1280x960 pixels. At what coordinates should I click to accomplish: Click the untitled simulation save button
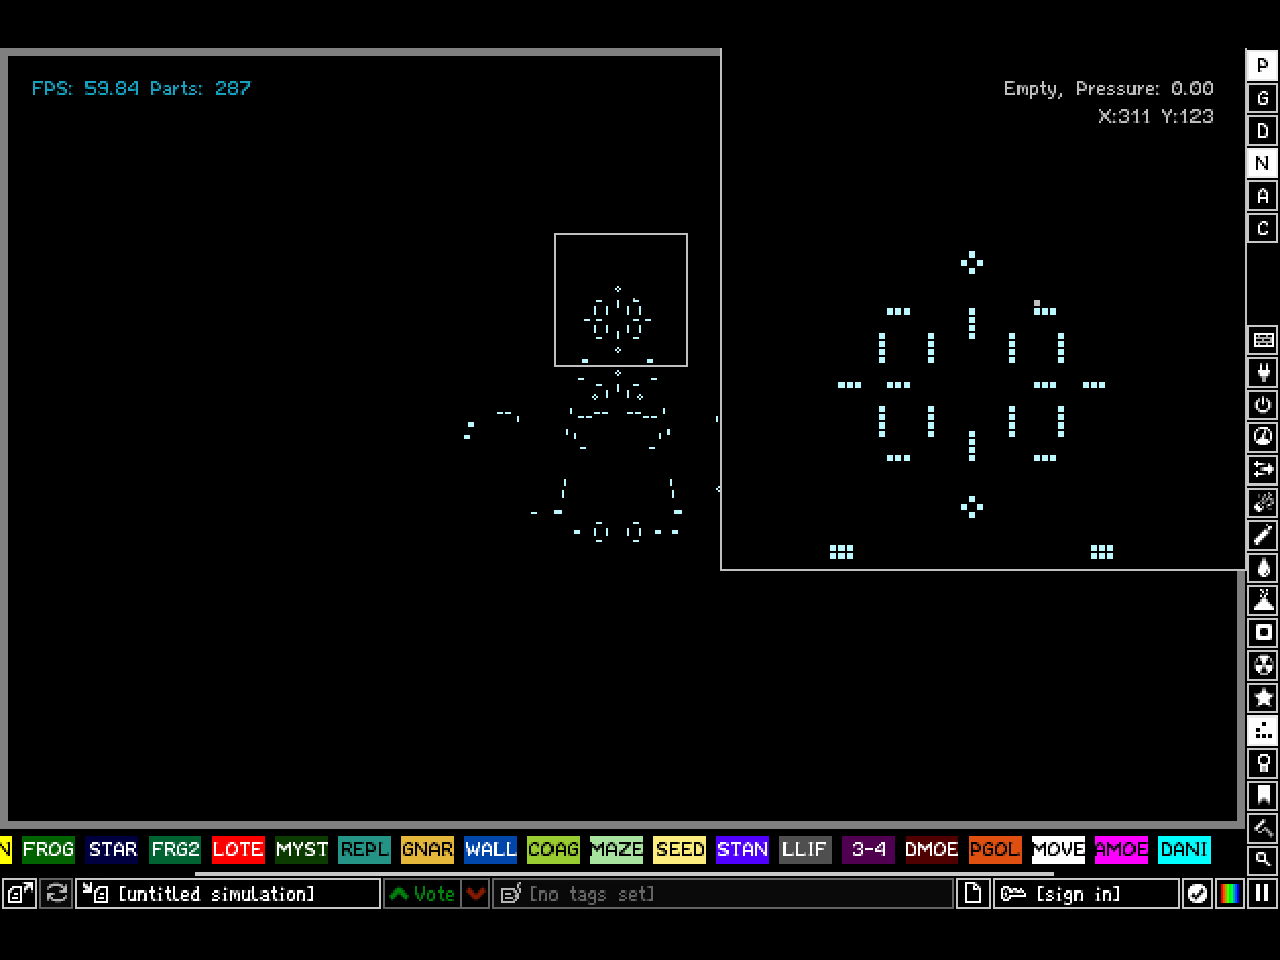pyautogui.click(x=228, y=893)
